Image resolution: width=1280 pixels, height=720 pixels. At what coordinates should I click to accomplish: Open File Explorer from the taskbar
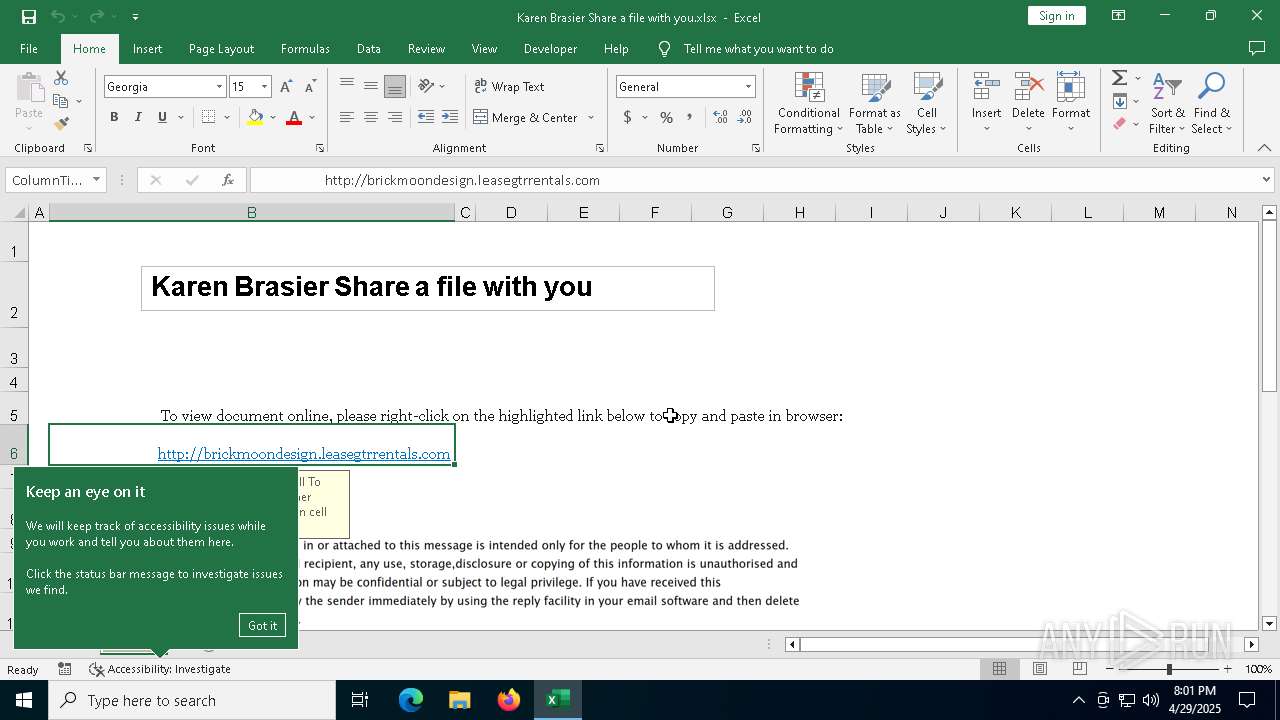[459, 700]
